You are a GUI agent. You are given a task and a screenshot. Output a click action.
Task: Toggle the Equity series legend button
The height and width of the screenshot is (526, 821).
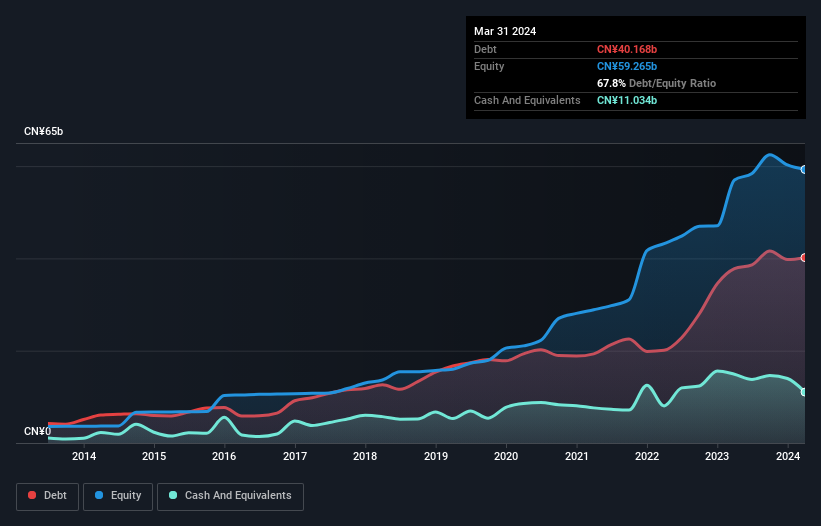tap(118, 496)
